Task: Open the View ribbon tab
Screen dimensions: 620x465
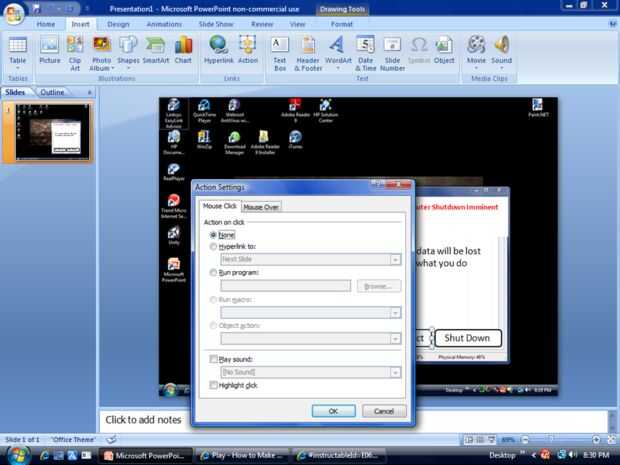Action: coord(297,24)
